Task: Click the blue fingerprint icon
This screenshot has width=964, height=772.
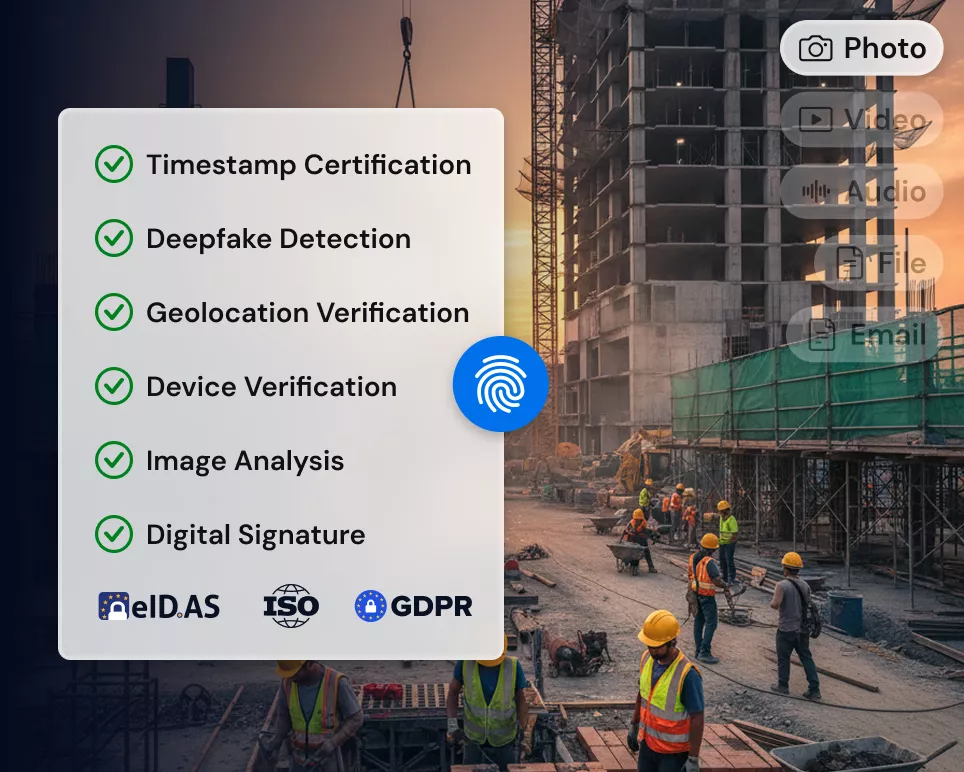Action: [501, 384]
